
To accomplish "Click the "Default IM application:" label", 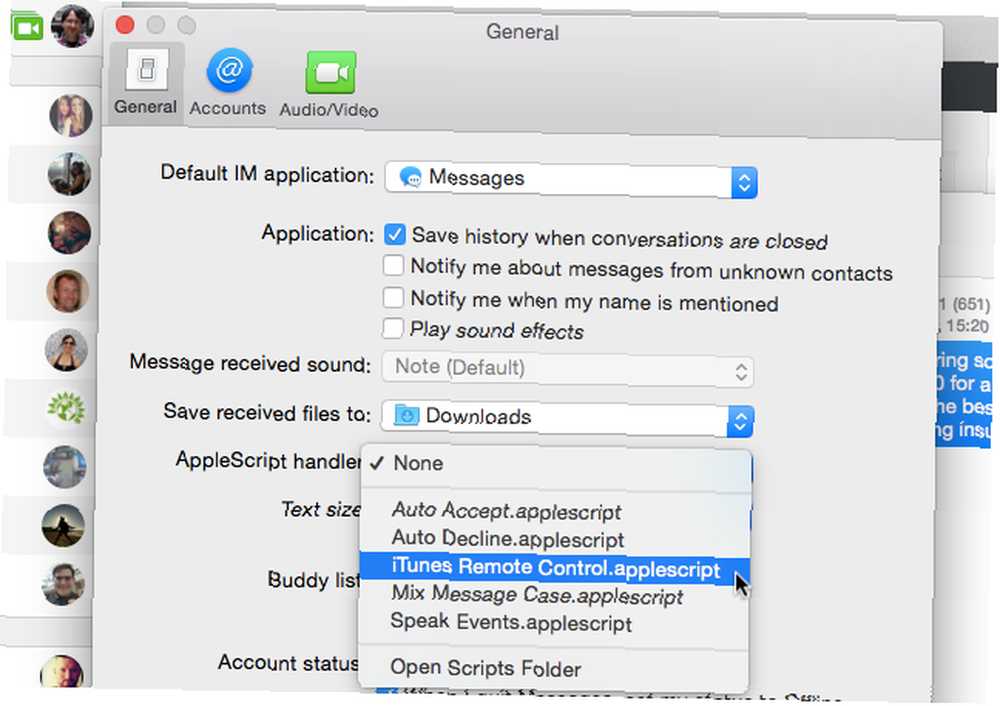I will (267, 174).
